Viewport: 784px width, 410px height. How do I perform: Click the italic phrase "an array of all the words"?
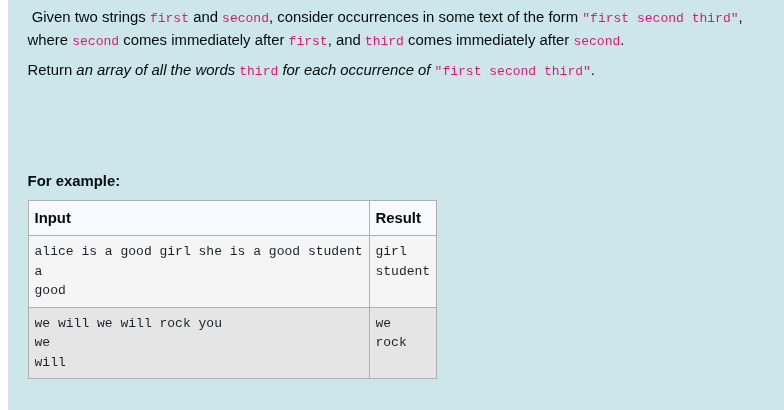155,70
